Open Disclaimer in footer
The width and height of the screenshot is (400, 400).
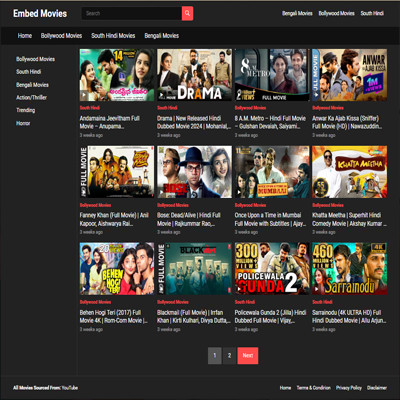tap(377, 388)
